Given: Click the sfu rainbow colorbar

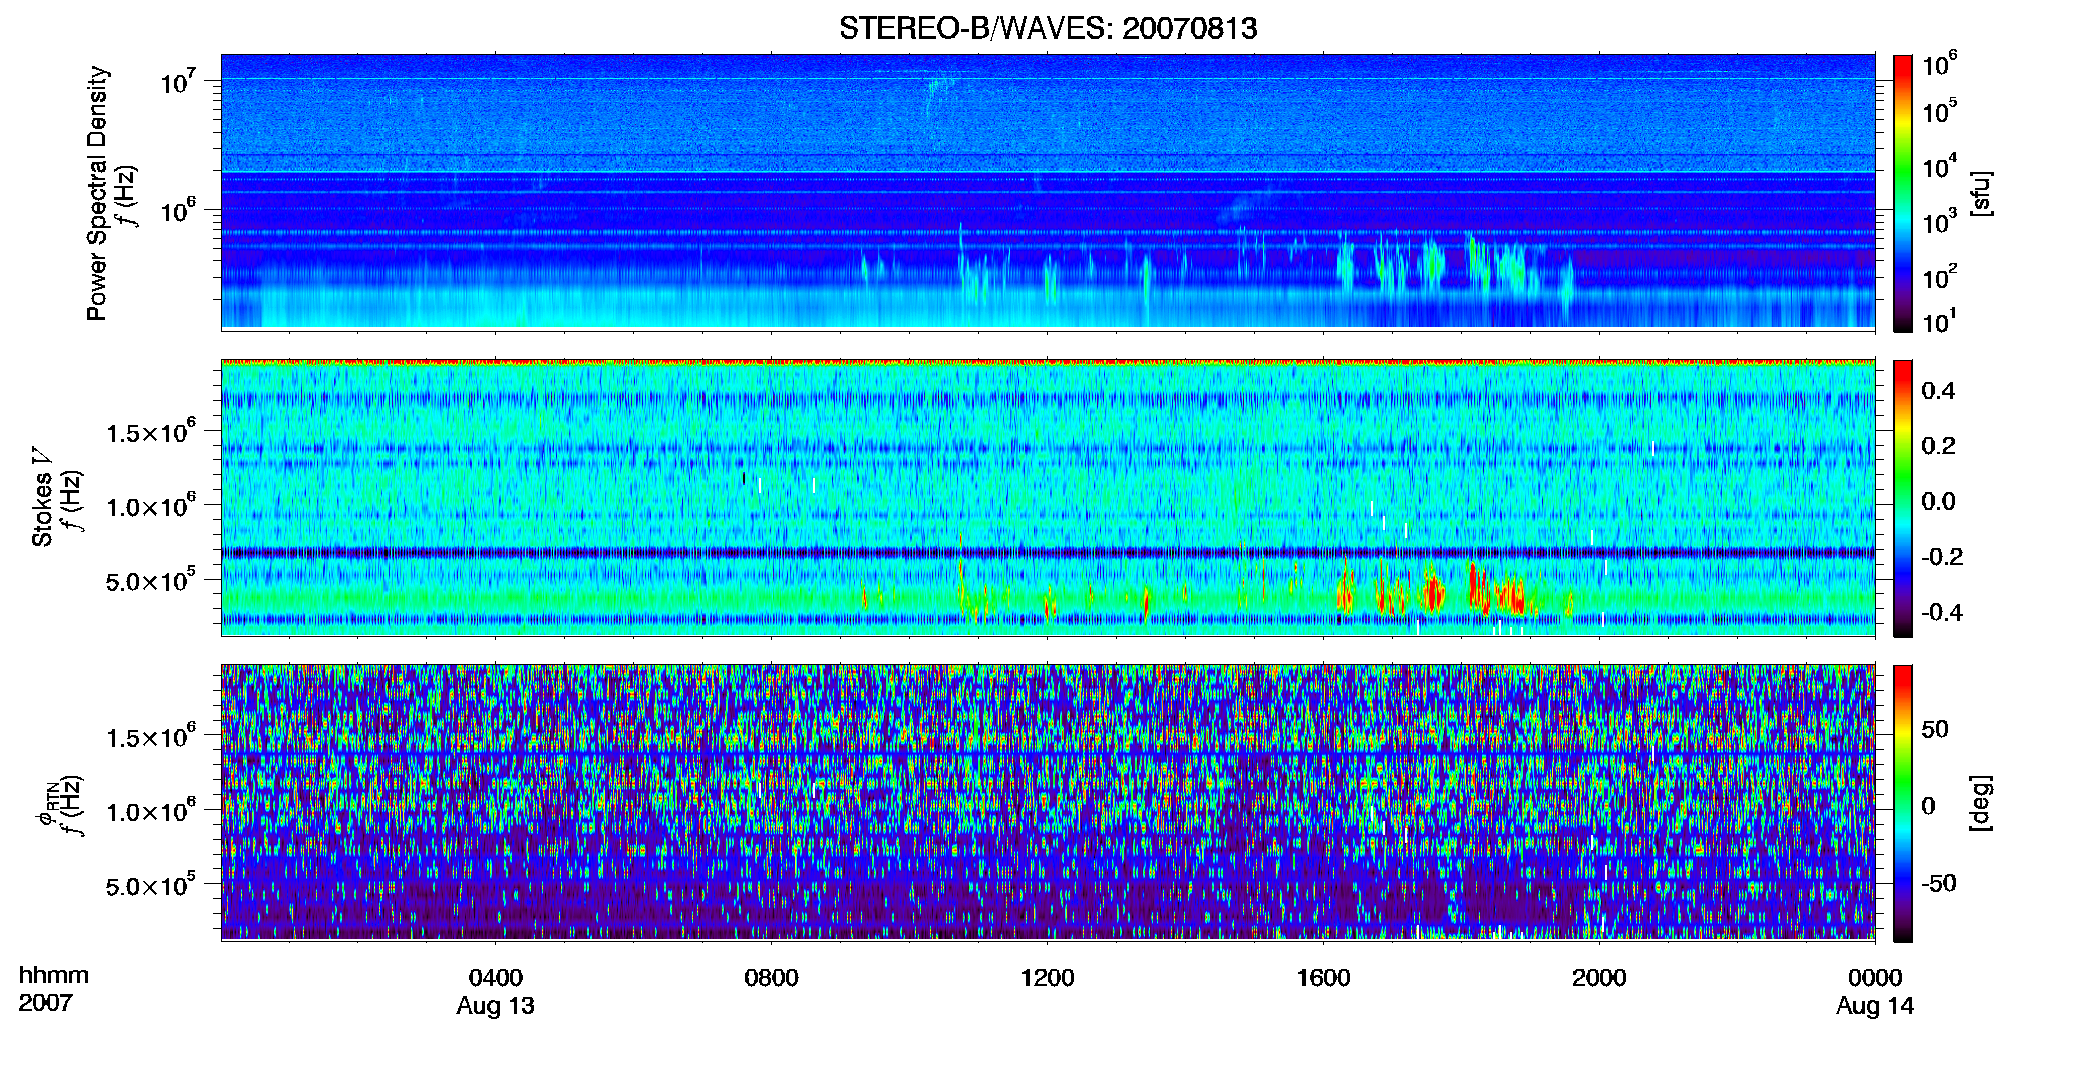Looking at the screenshot, I should click(1903, 193).
